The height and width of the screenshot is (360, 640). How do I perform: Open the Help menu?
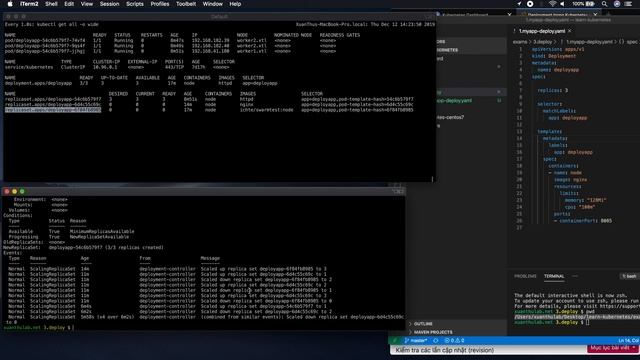(235, 4)
